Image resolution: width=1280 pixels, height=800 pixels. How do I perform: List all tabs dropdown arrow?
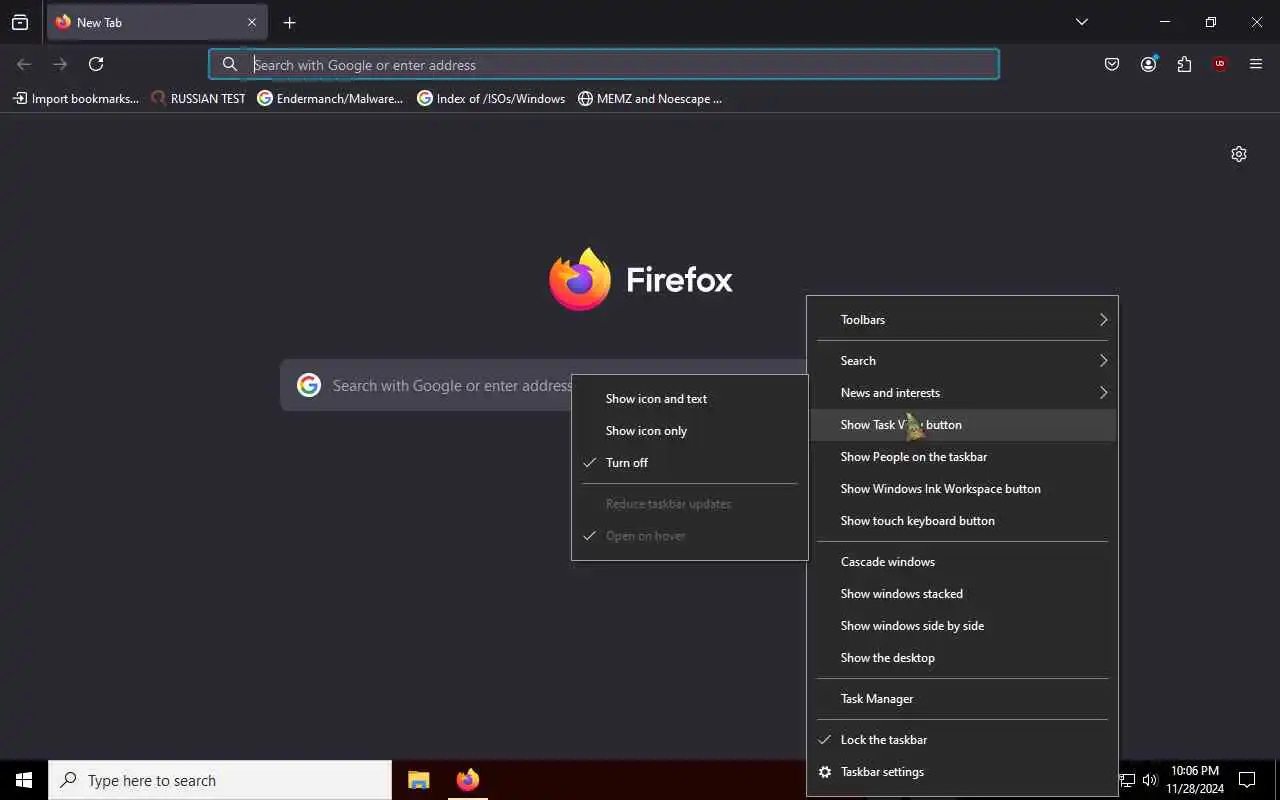1081,22
